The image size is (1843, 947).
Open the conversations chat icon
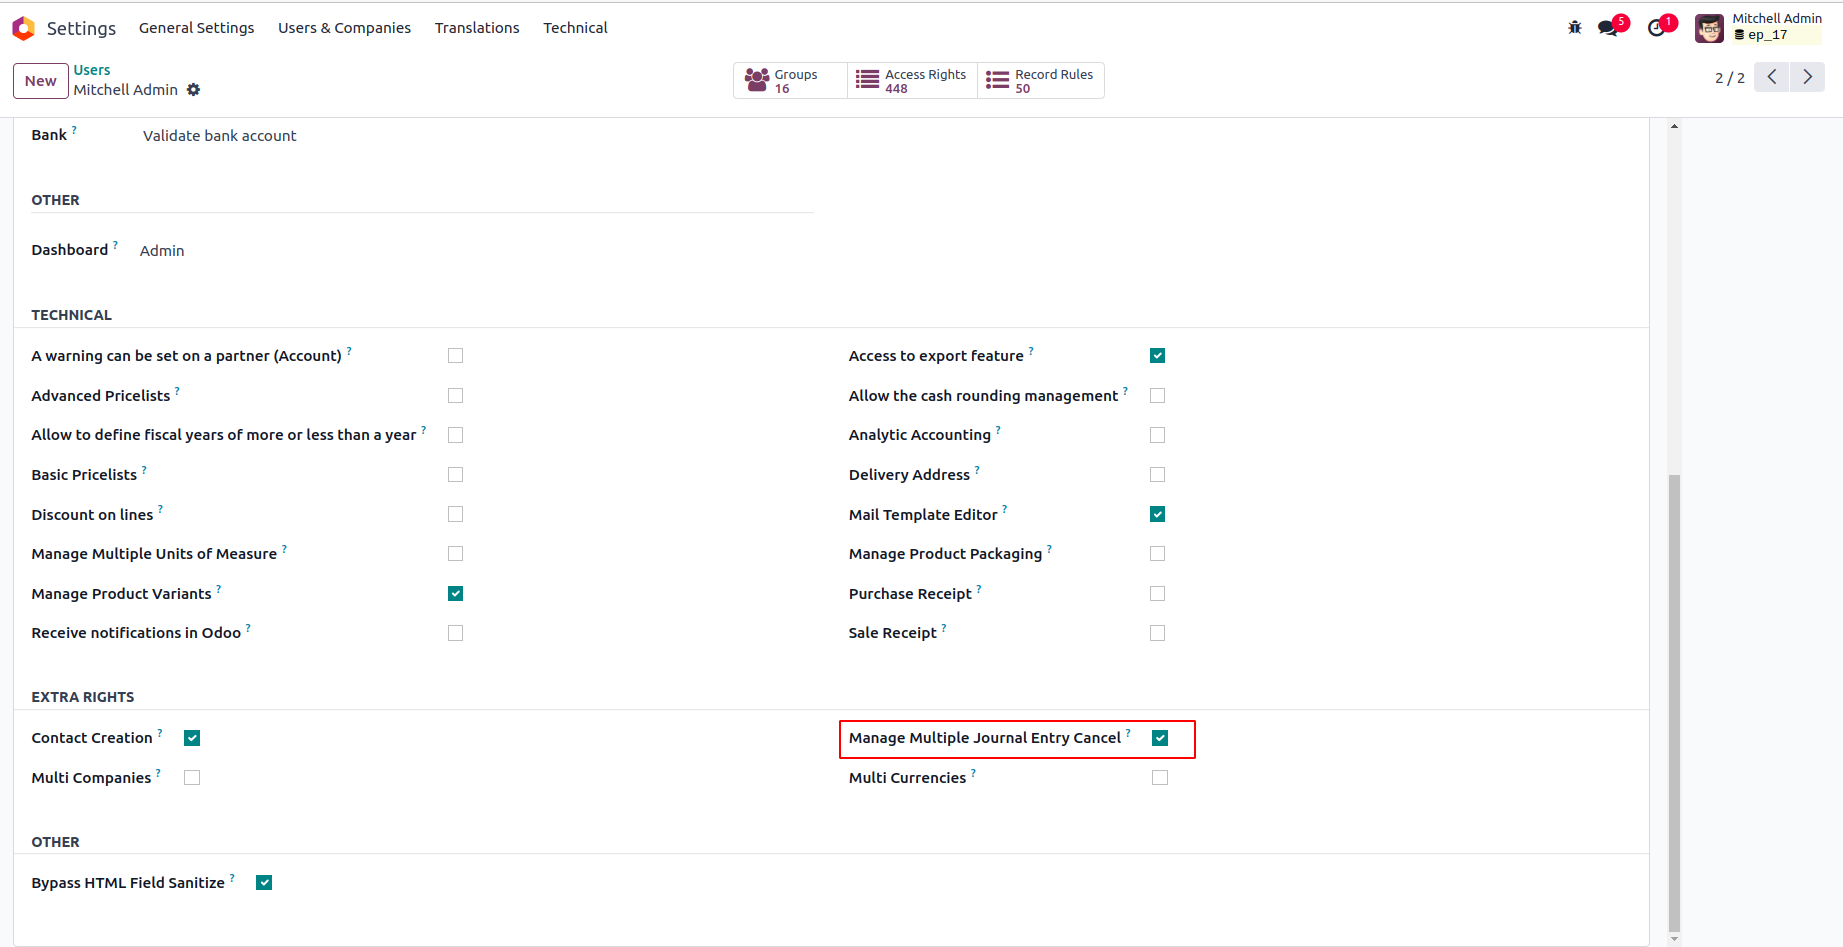[1608, 28]
